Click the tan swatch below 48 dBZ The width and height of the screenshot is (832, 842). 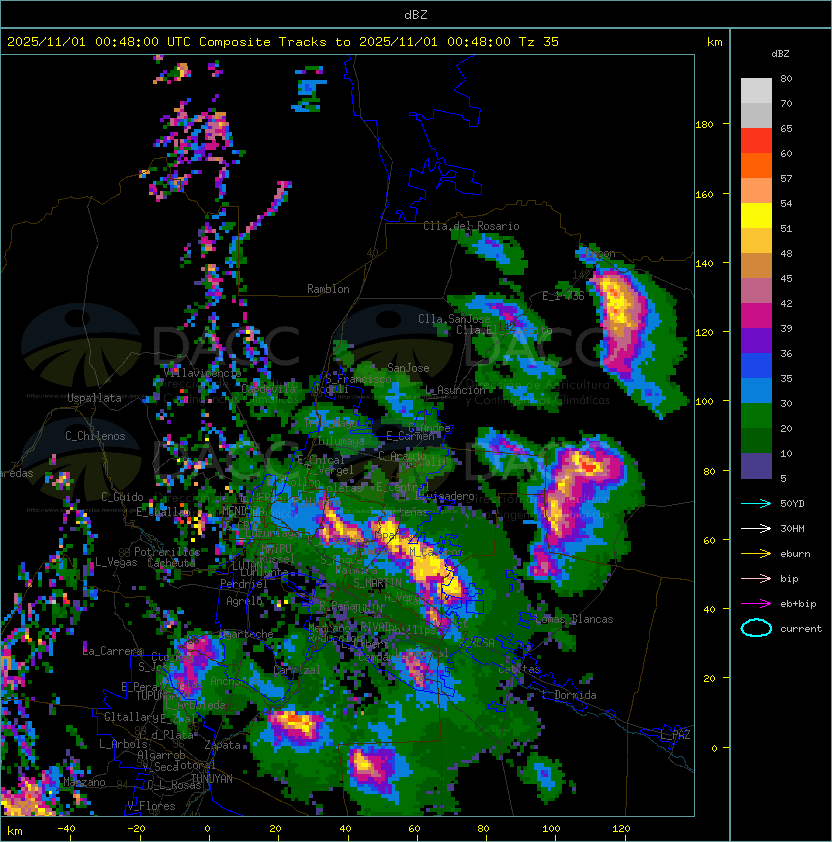coord(756,265)
